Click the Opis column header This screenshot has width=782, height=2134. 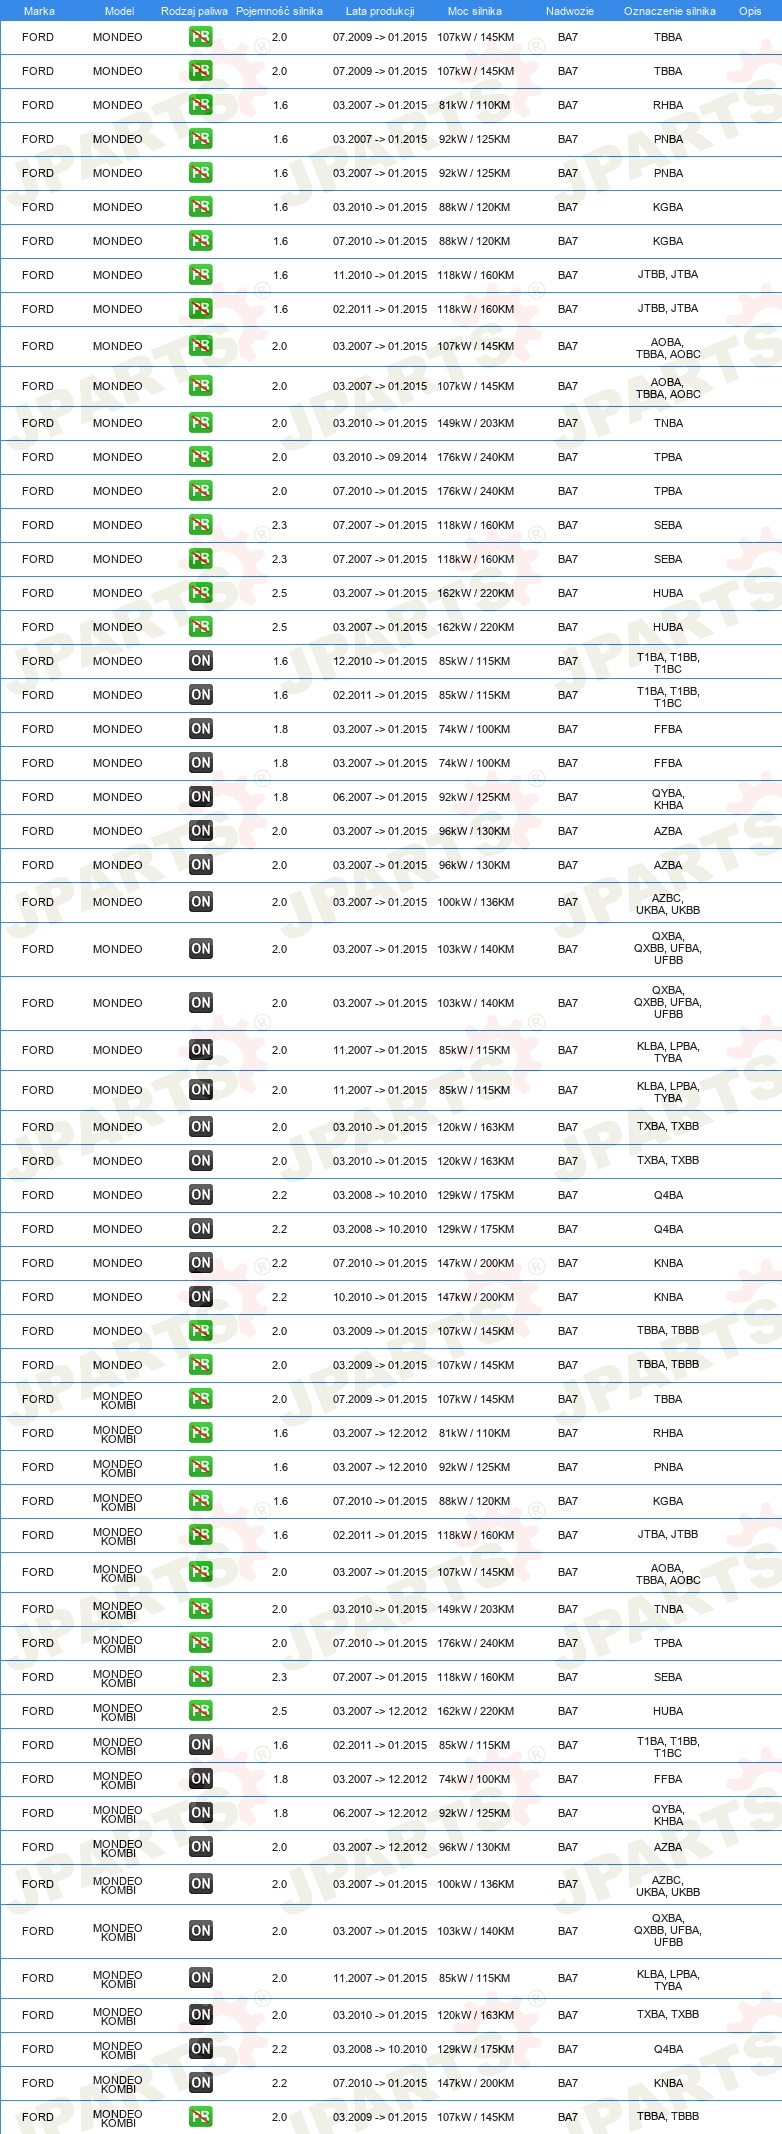pyautogui.click(x=750, y=11)
